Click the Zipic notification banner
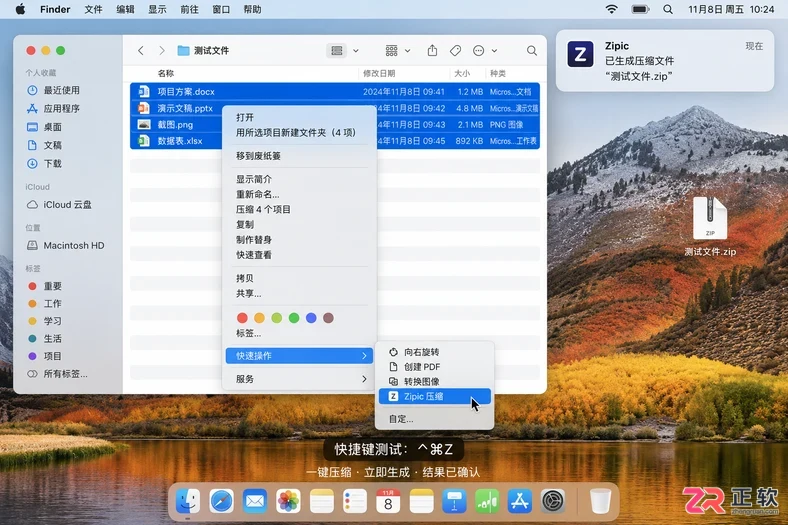The height and width of the screenshot is (525, 788). pyautogui.click(x=665, y=61)
